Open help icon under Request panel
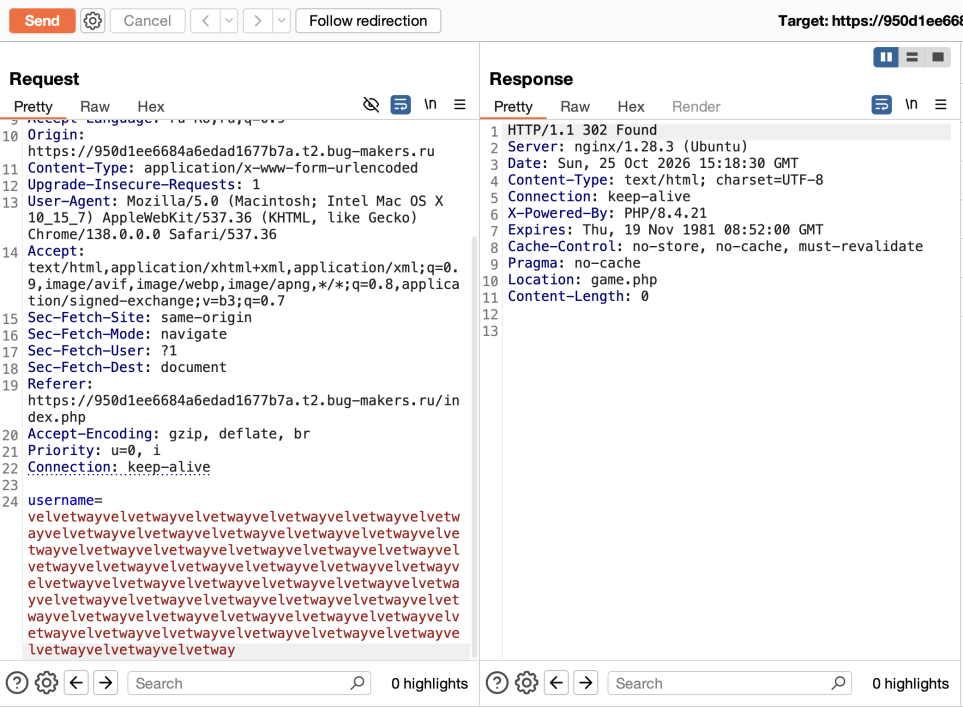The width and height of the screenshot is (963, 708). 17,683
